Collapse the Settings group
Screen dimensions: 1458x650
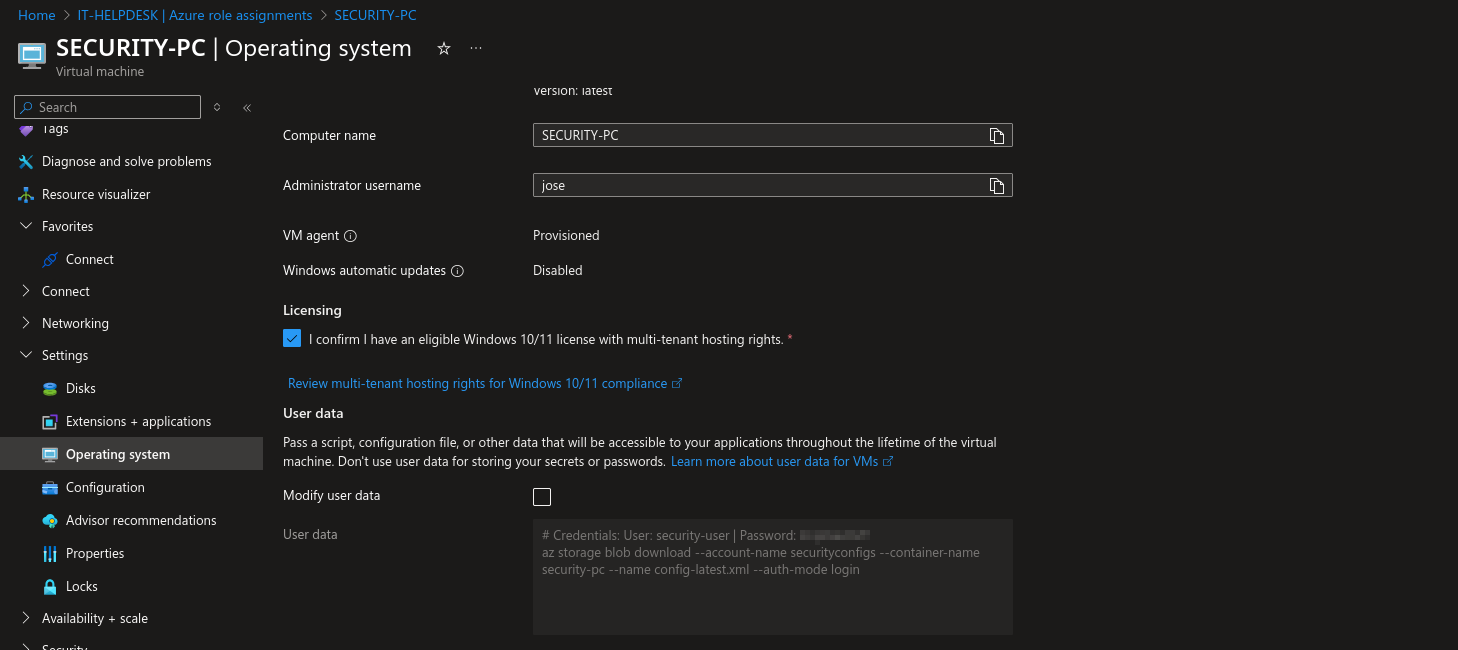(26, 355)
